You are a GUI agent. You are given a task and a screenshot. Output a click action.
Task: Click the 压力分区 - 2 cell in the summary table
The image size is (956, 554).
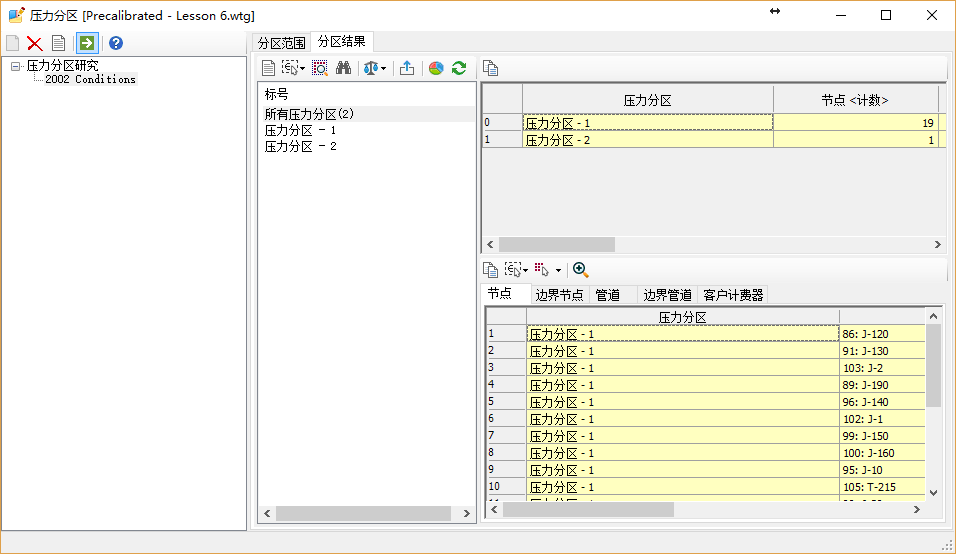pyautogui.click(x=647, y=140)
